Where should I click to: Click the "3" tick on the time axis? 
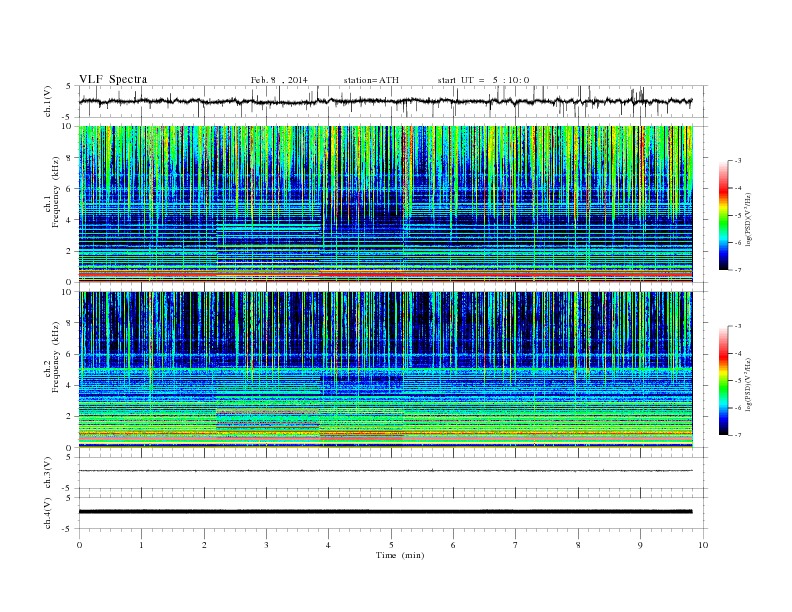click(266, 545)
